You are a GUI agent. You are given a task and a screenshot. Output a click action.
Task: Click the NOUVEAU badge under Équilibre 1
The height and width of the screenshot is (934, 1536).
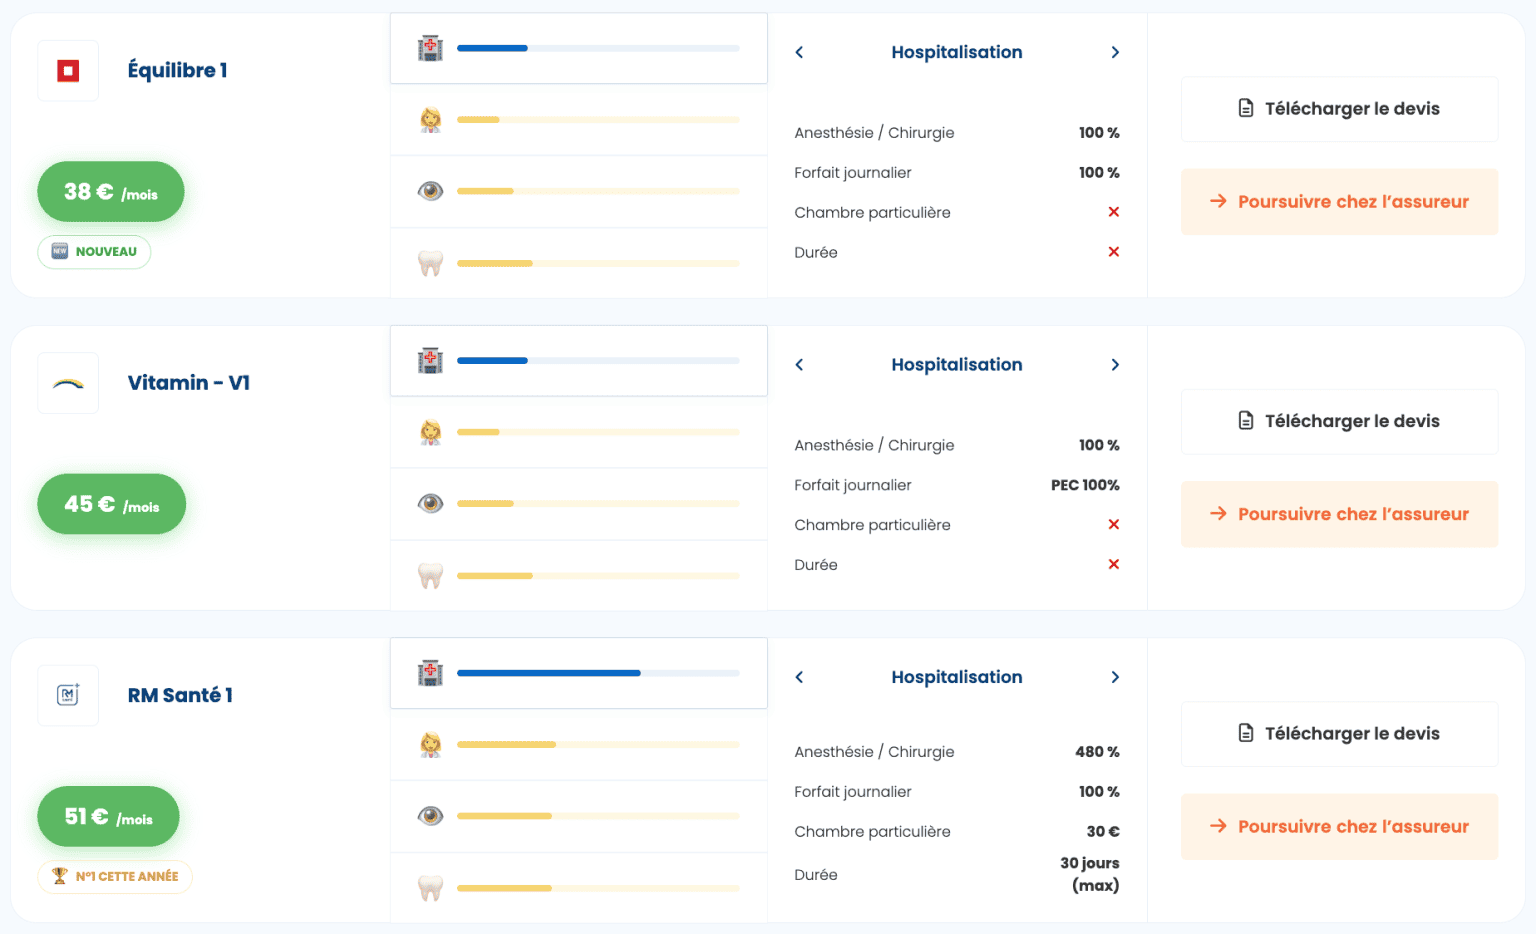[94, 252]
